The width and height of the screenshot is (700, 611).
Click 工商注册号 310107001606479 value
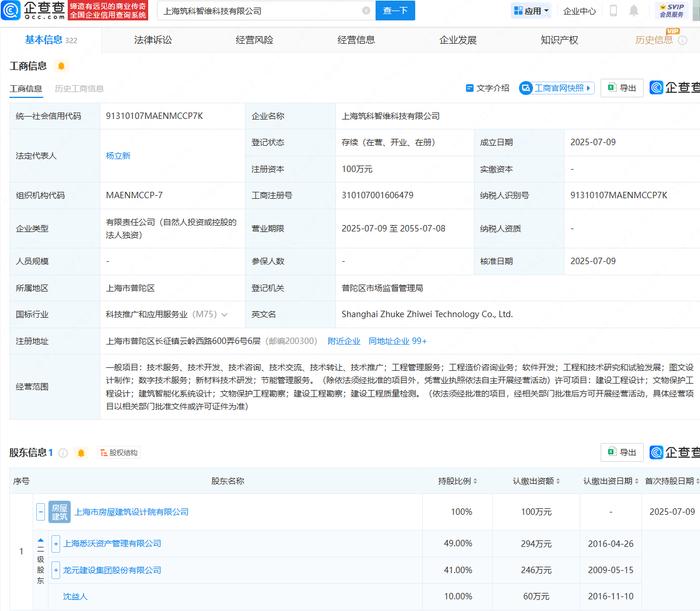click(x=378, y=195)
